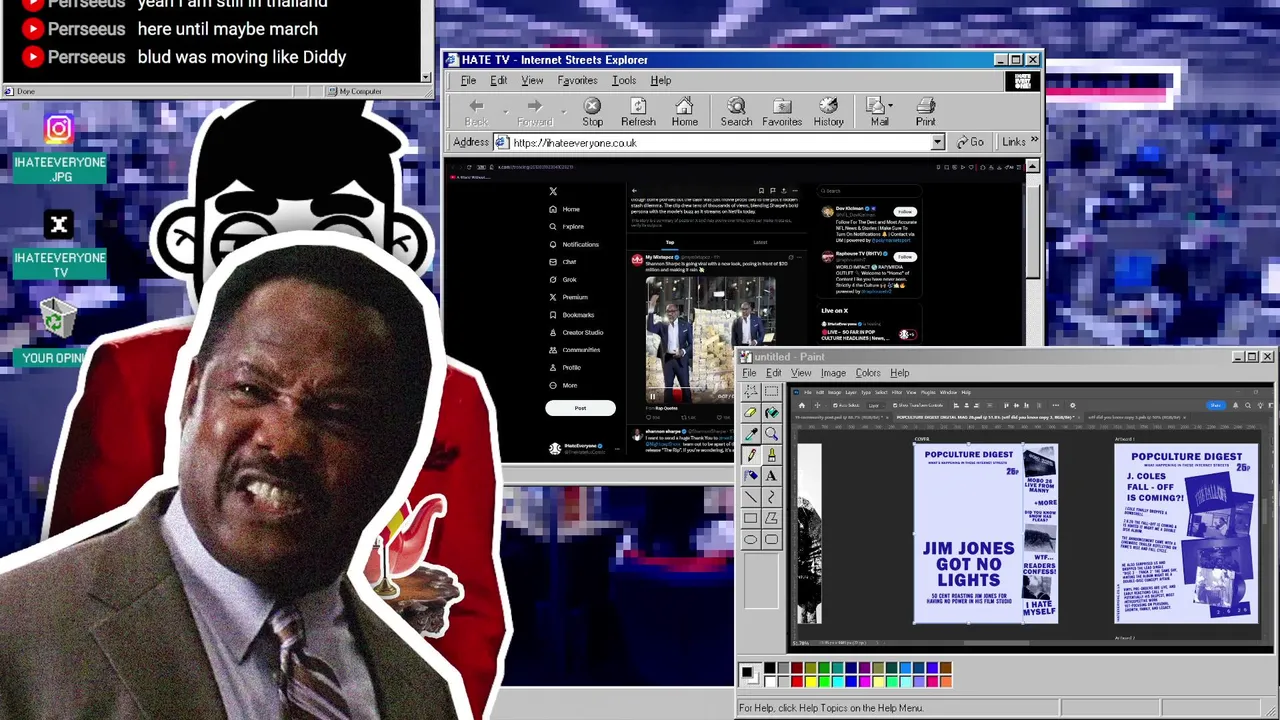1280x720 pixels.
Task: Pause the video in the My Mixtapez post
Action: [653, 396]
